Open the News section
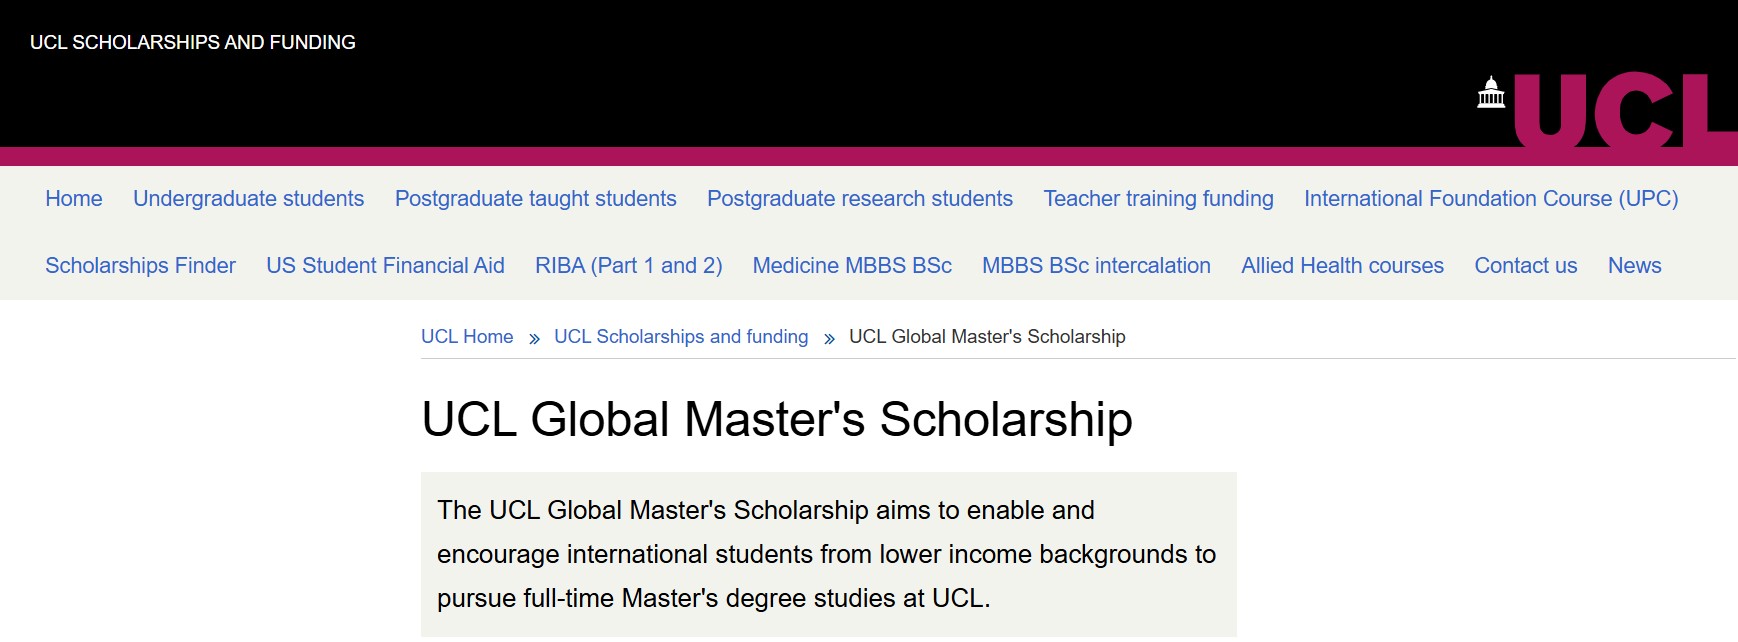This screenshot has height=642, width=1738. tap(1634, 265)
